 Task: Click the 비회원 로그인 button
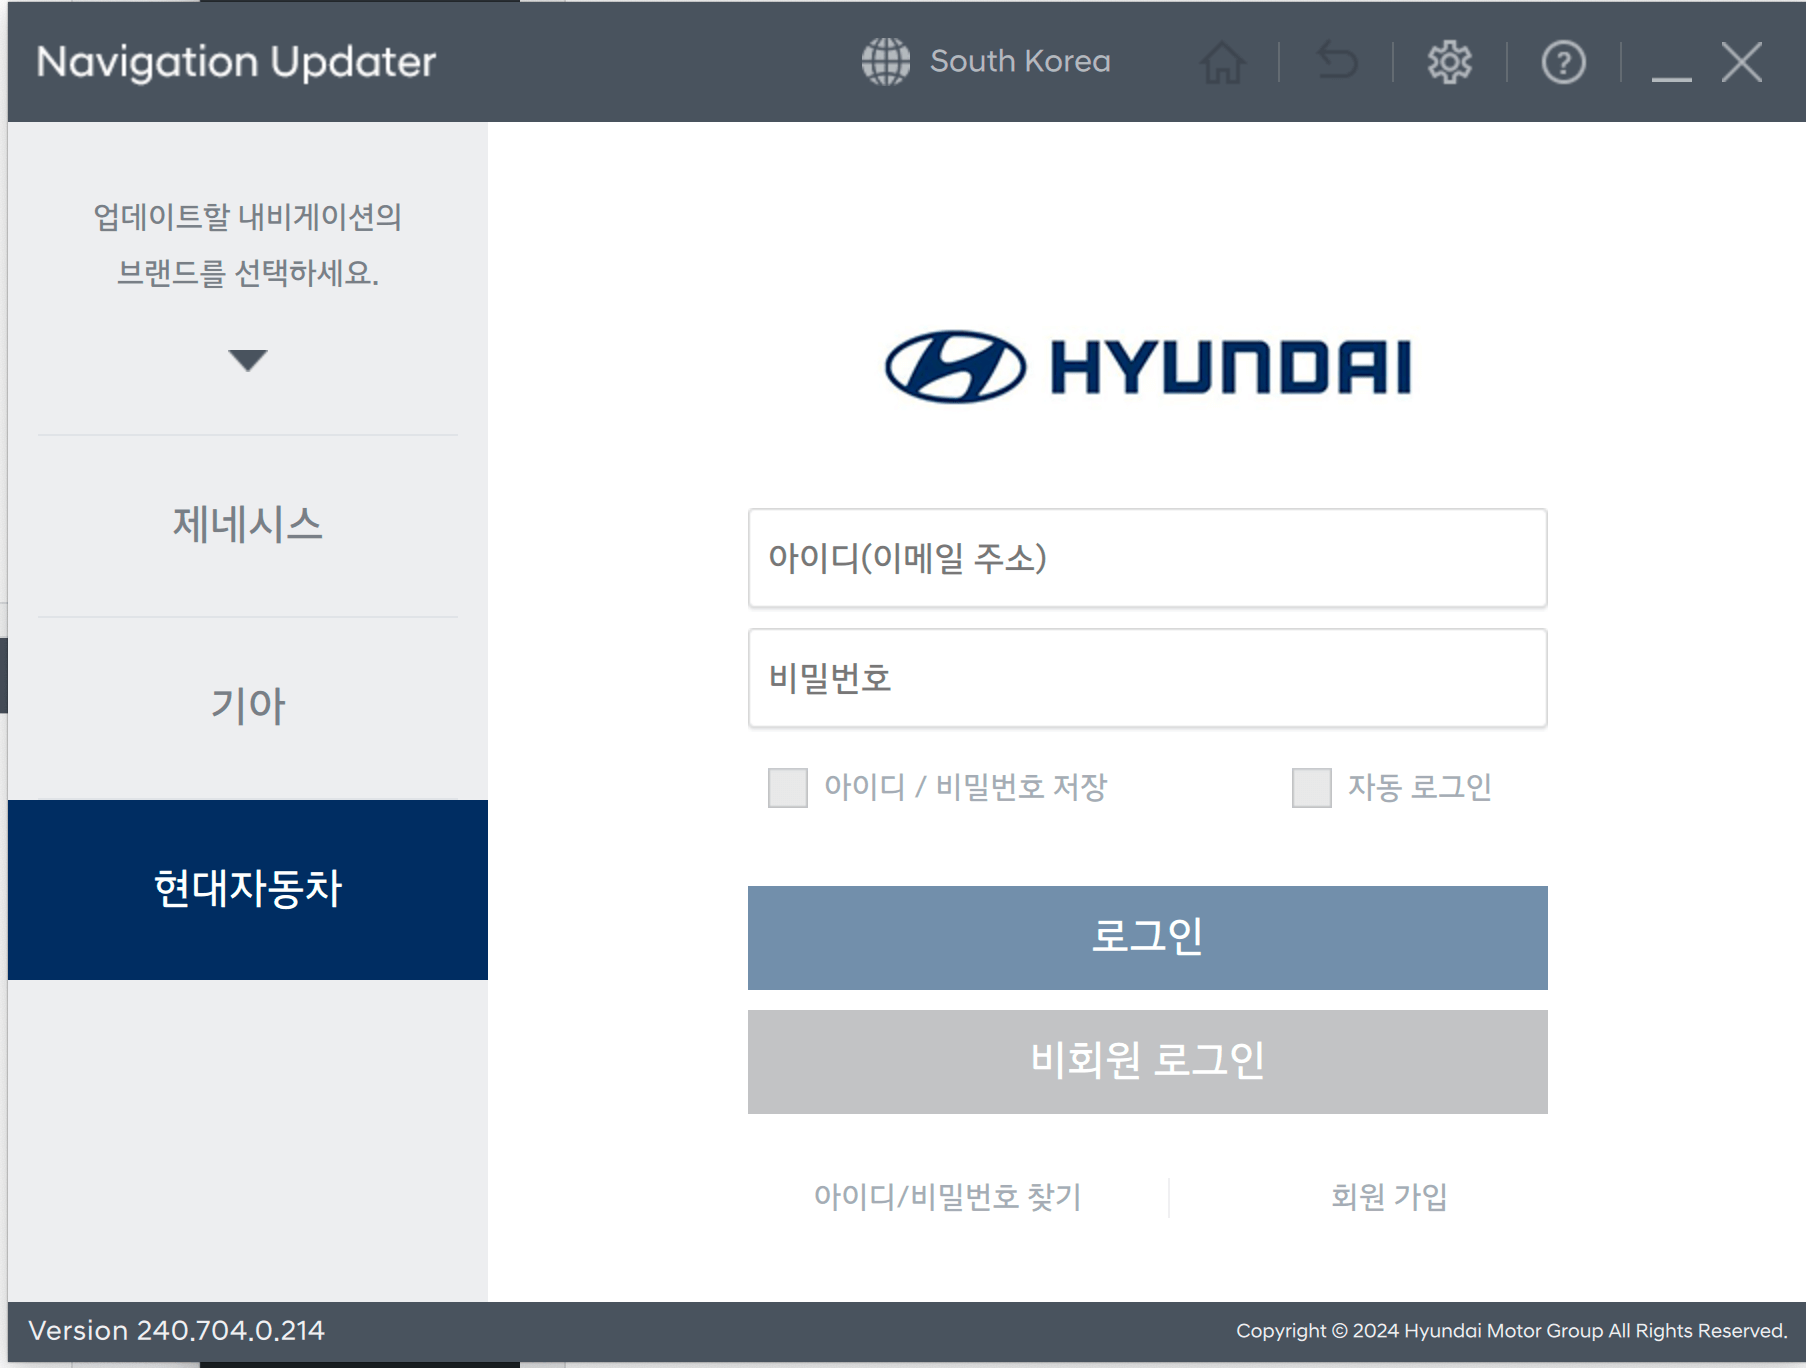pos(1147,1062)
